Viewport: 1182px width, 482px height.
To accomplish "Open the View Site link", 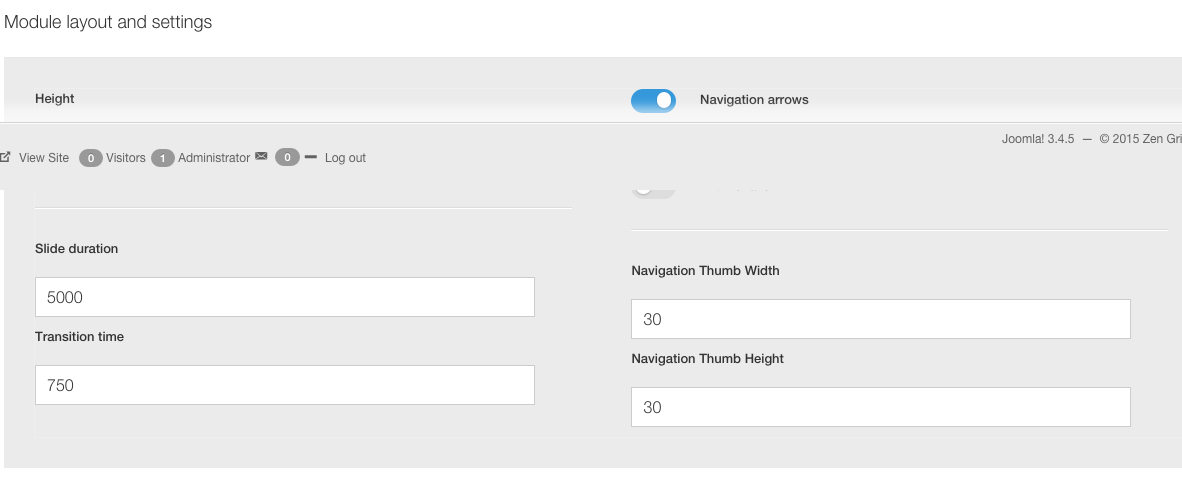I will pos(44,158).
